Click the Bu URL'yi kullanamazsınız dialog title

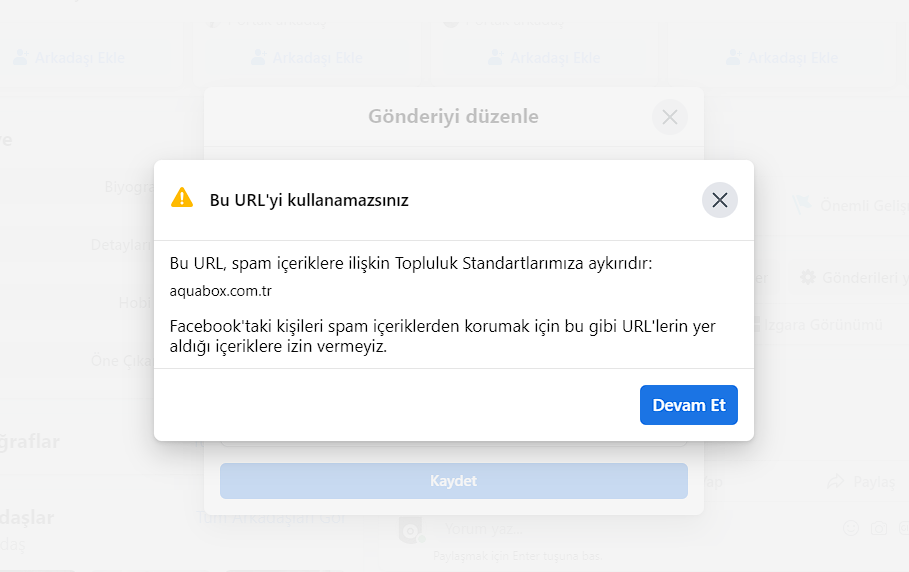pos(309,200)
